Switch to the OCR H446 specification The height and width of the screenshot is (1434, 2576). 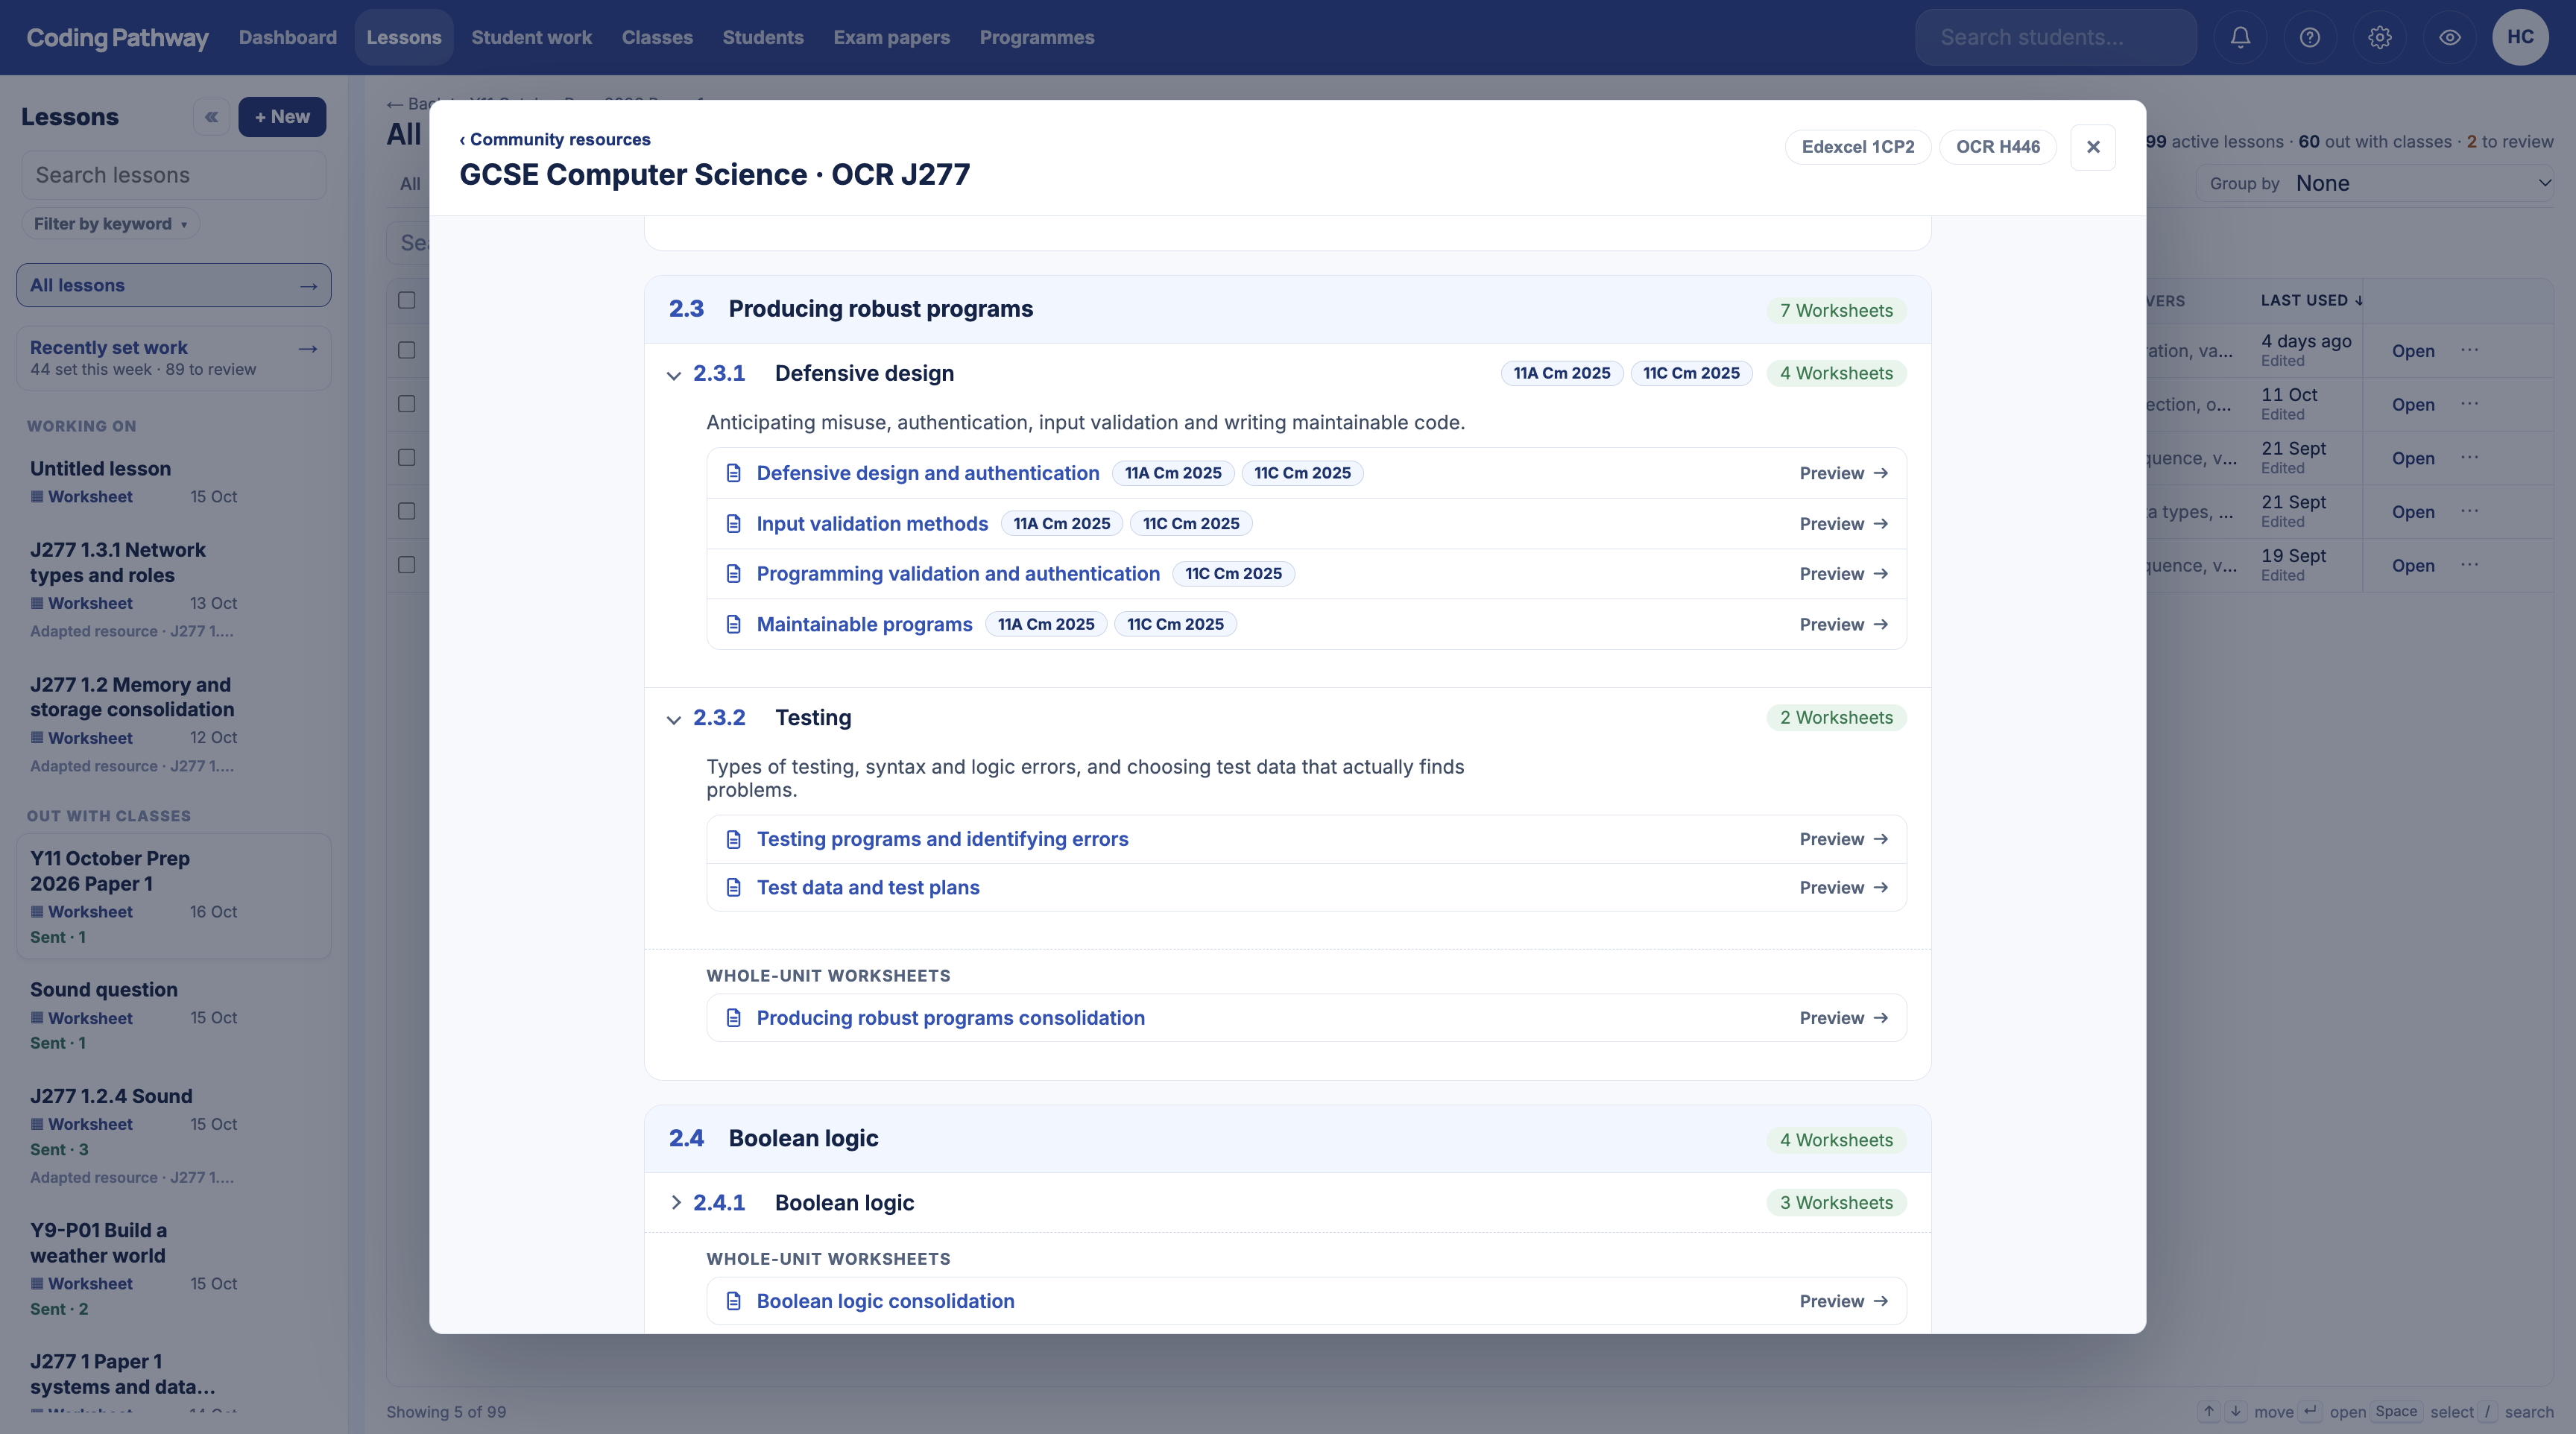coord(1997,147)
